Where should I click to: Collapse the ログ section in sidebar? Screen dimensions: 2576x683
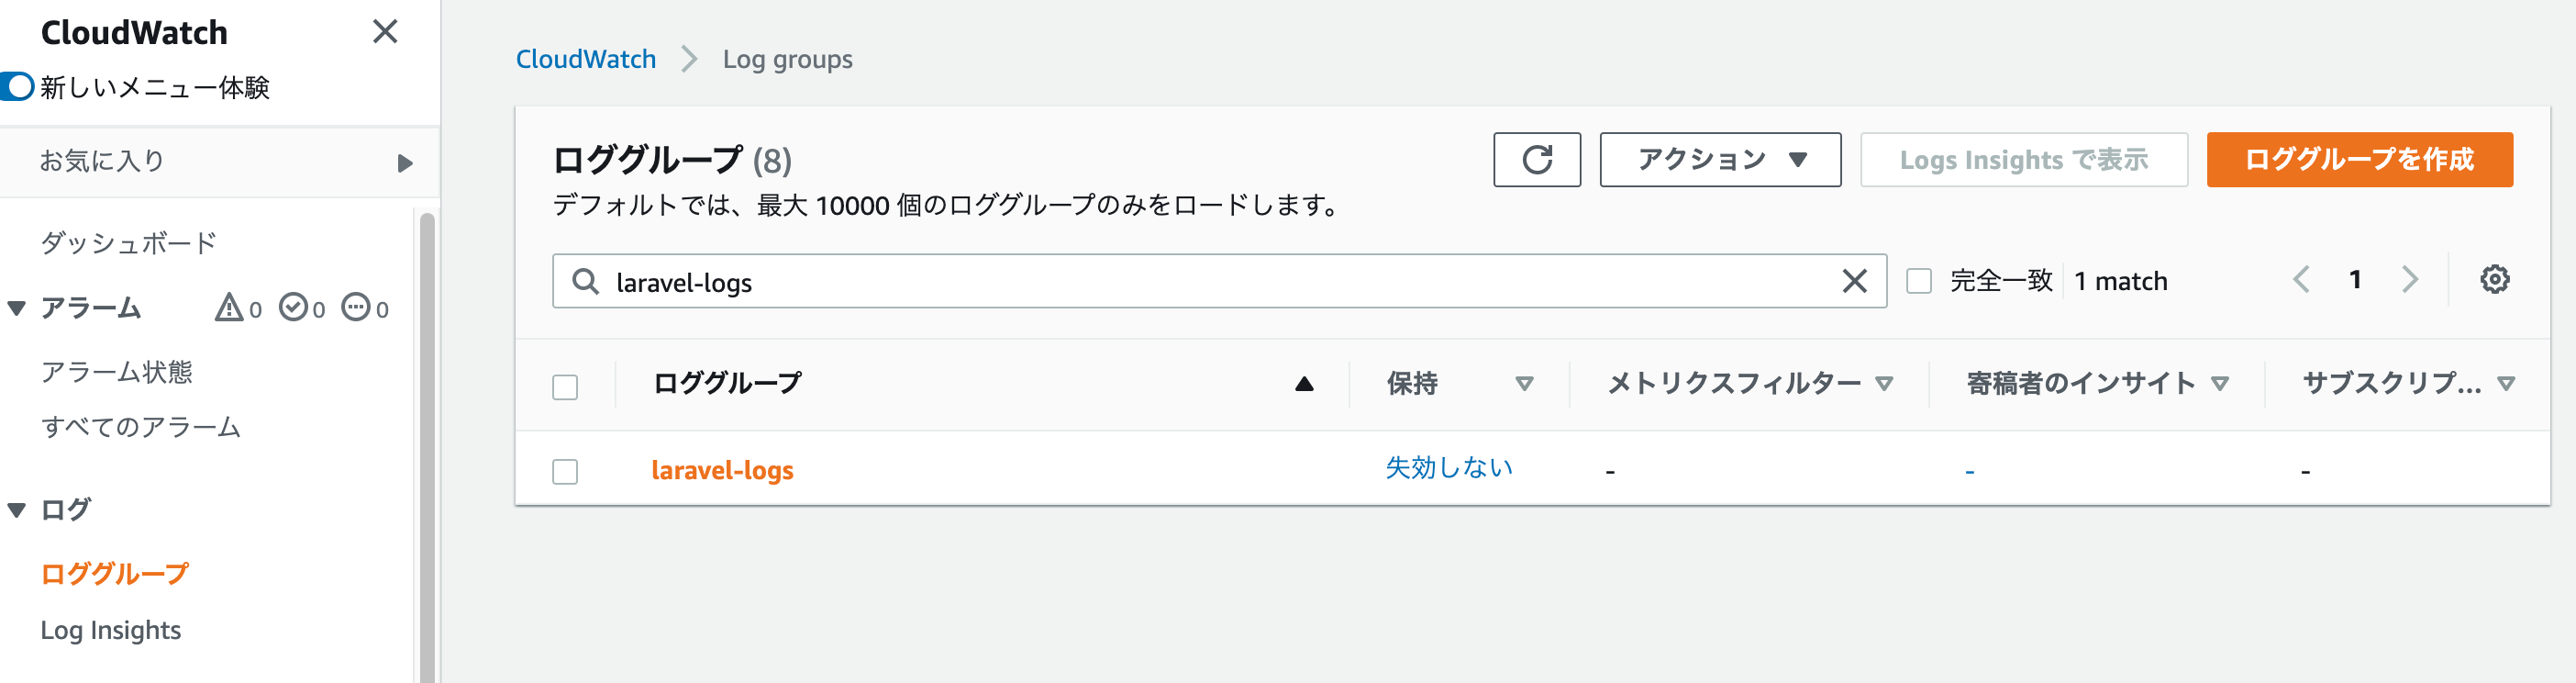click(x=17, y=510)
